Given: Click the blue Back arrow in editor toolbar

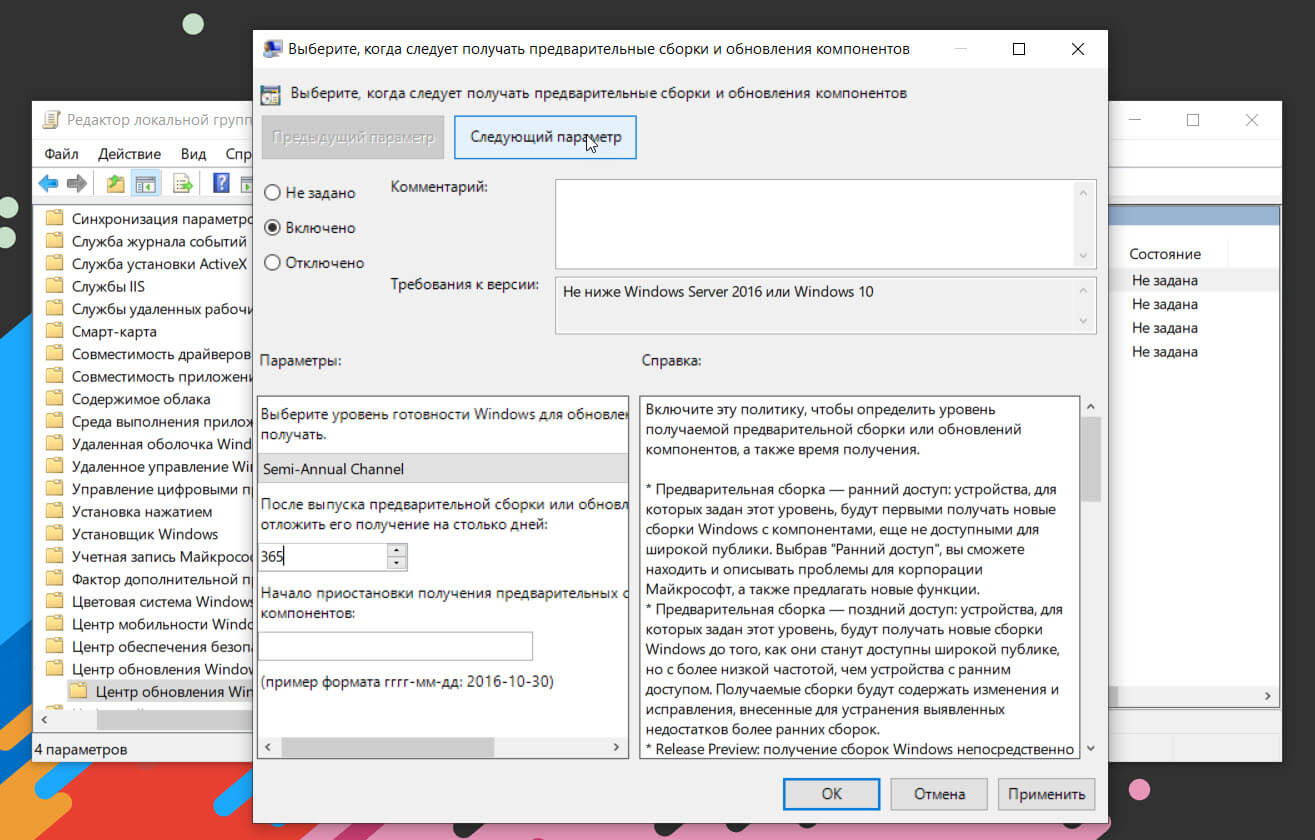Looking at the screenshot, I should click(x=48, y=184).
